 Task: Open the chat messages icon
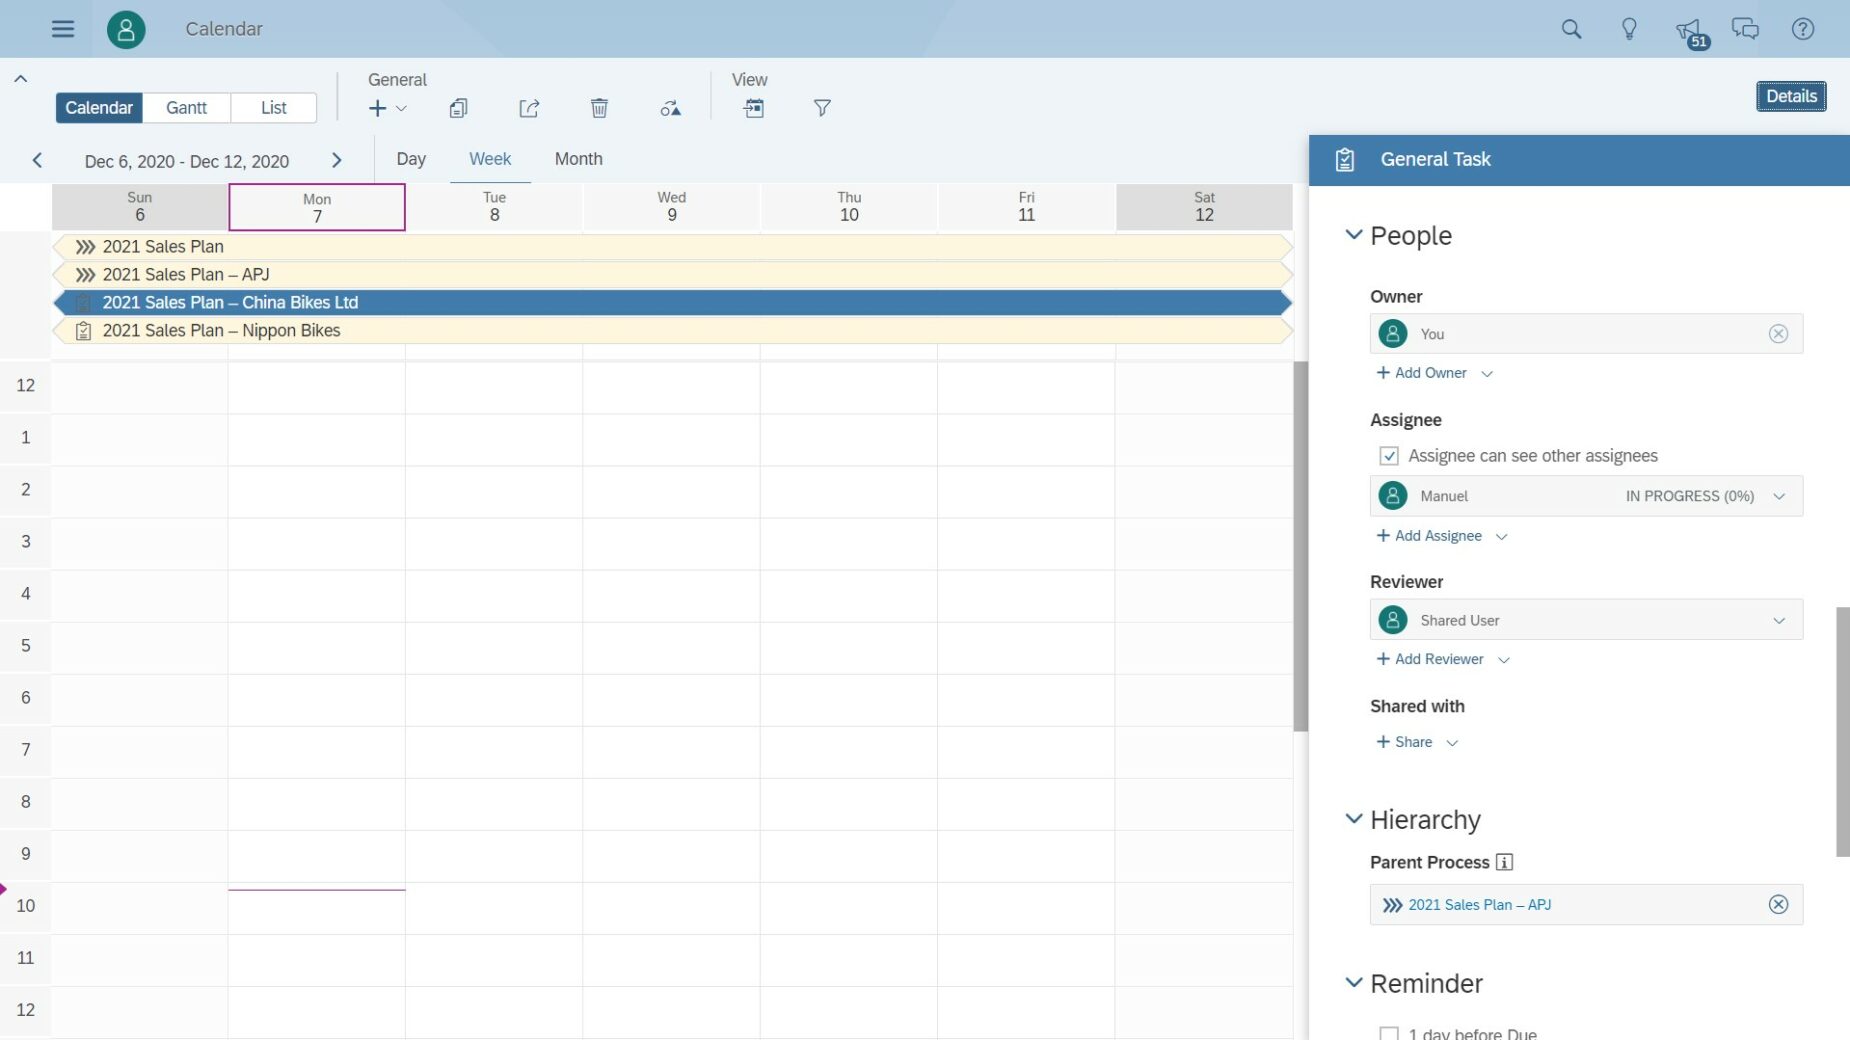[1745, 28]
